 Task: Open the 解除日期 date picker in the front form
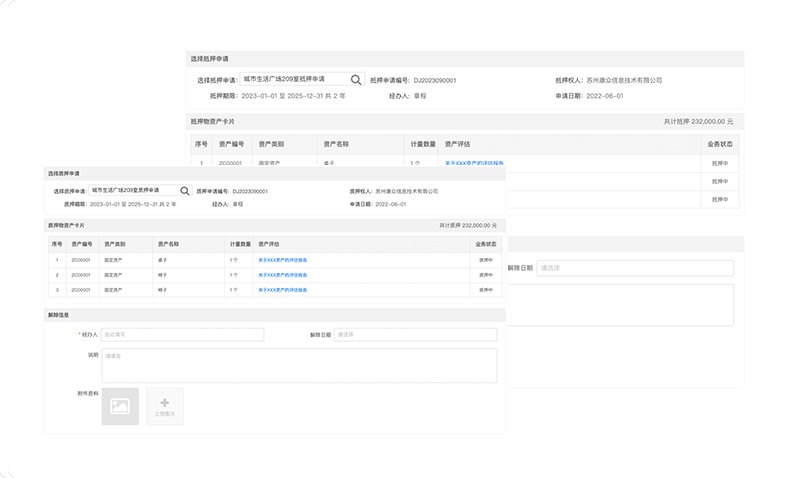tap(415, 335)
